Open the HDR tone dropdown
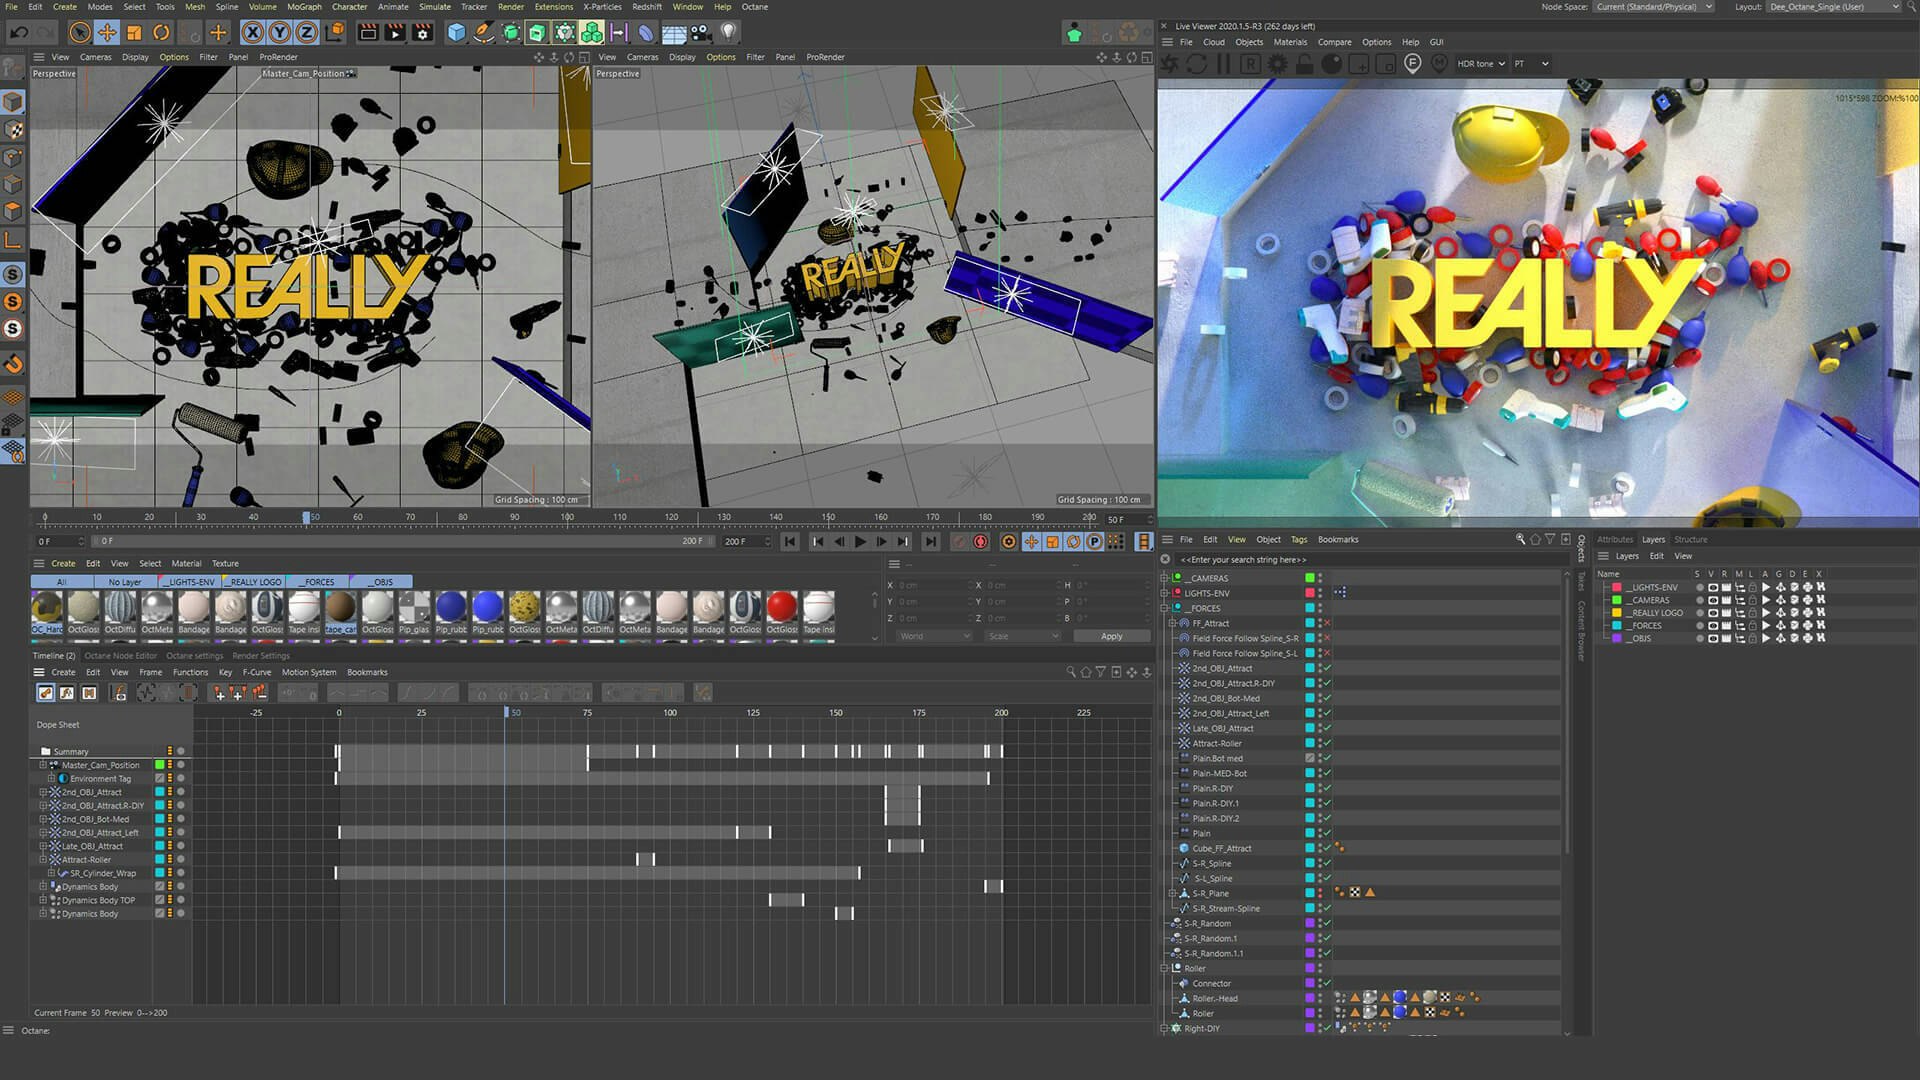The width and height of the screenshot is (1920, 1080). click(1481, 64)
